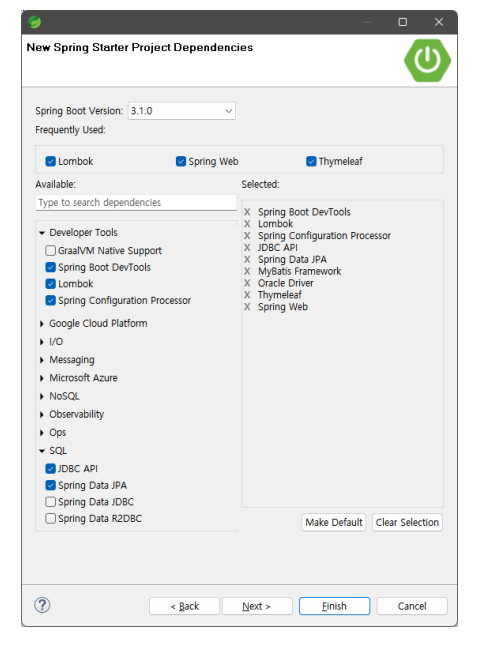The width and height of the screenshot is (496, 654).
Task: Check Spring Data JDBC checkbox
Action: [x=50, y=501]
